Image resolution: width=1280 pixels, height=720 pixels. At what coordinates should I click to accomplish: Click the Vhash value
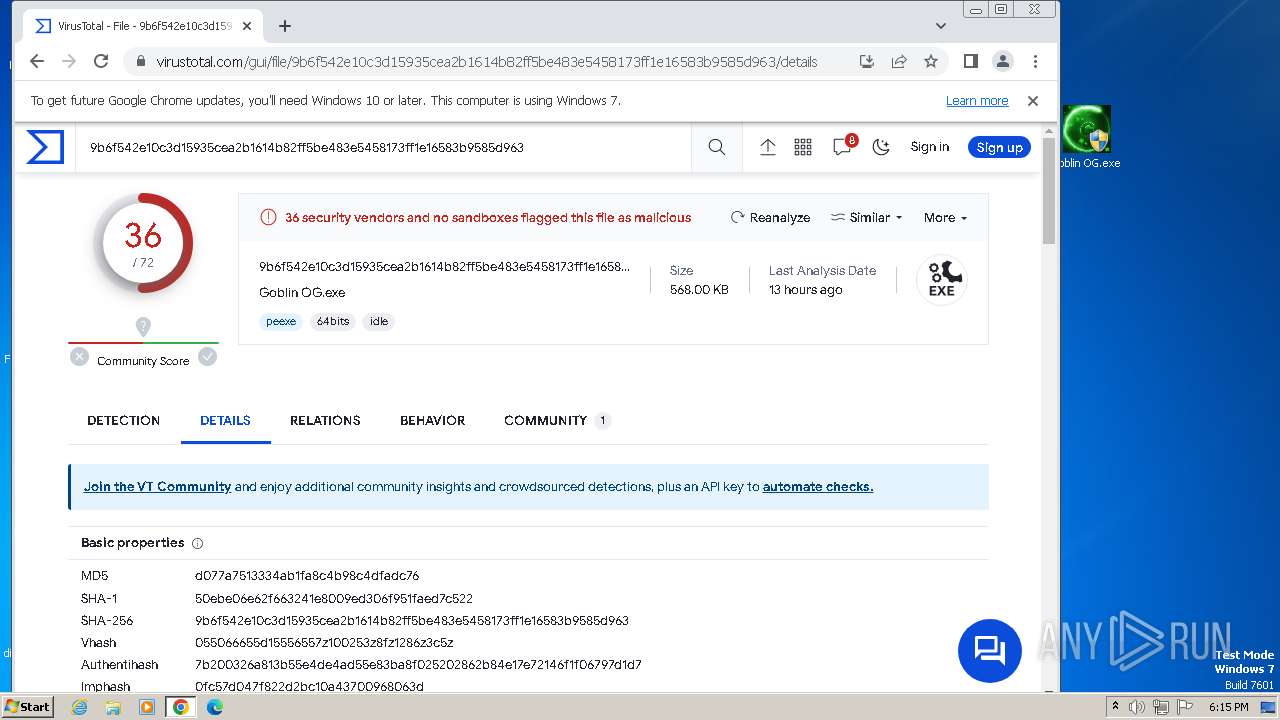click(x=324, y=642)
